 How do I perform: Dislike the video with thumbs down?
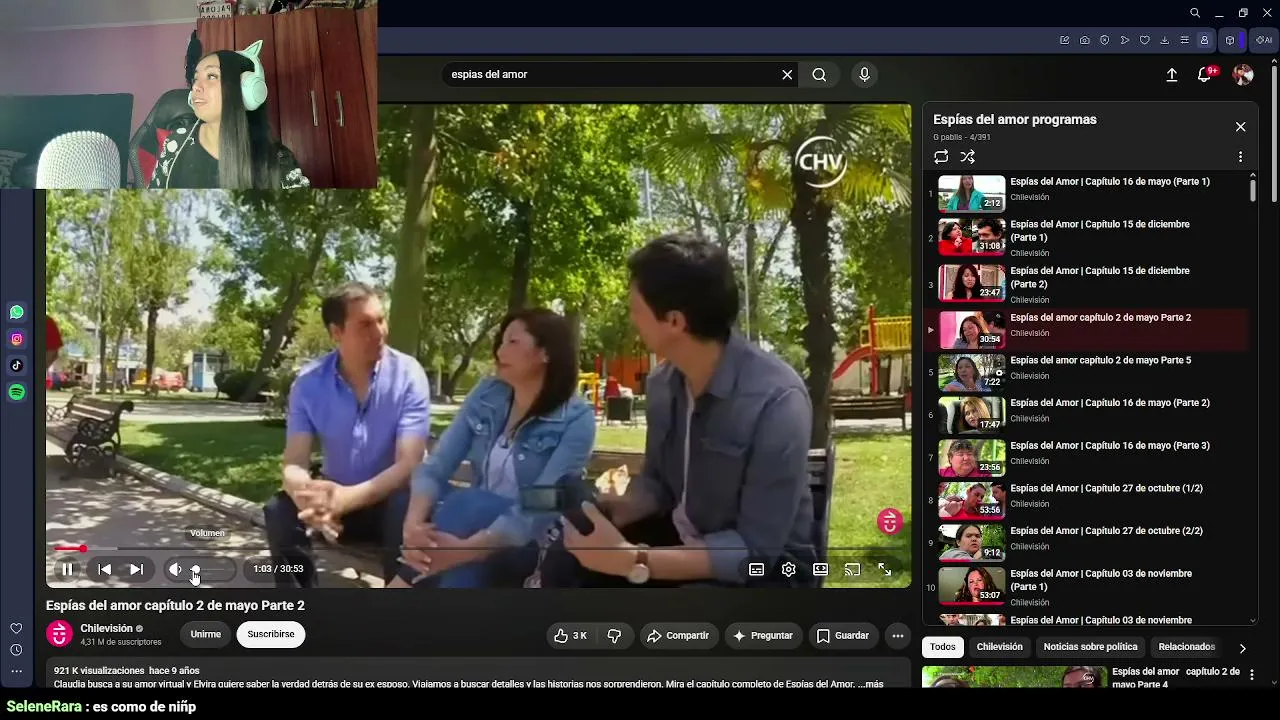point(614,635)
